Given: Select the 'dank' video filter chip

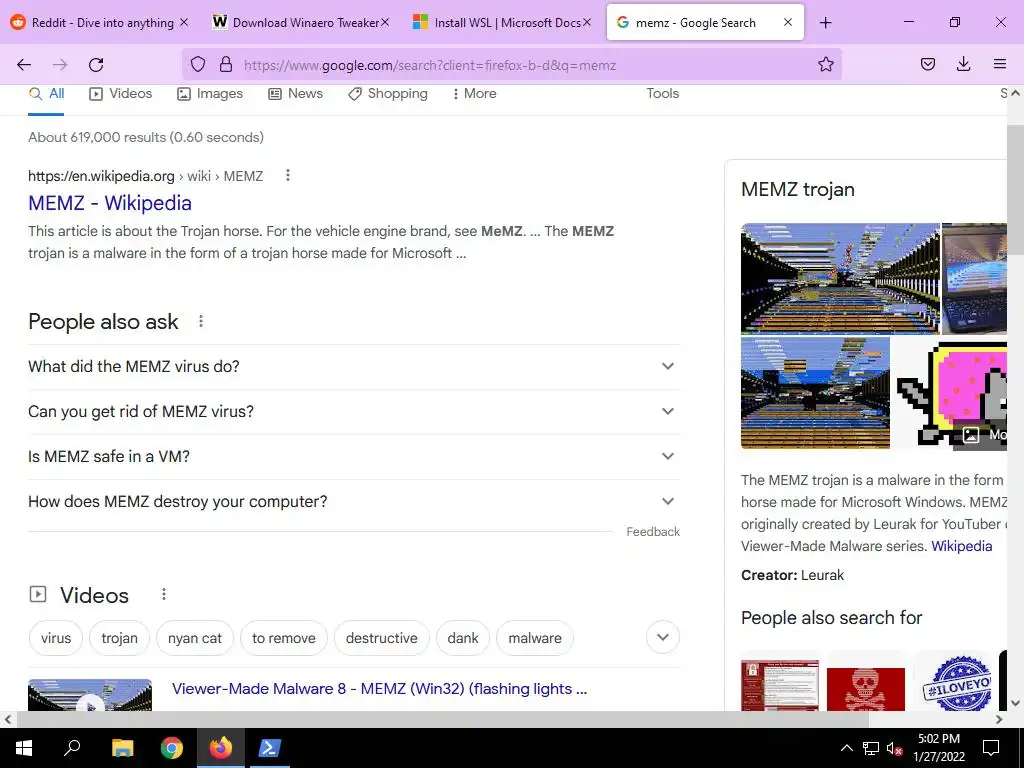Looking at the screenshot, I should (x=463, y=638).
